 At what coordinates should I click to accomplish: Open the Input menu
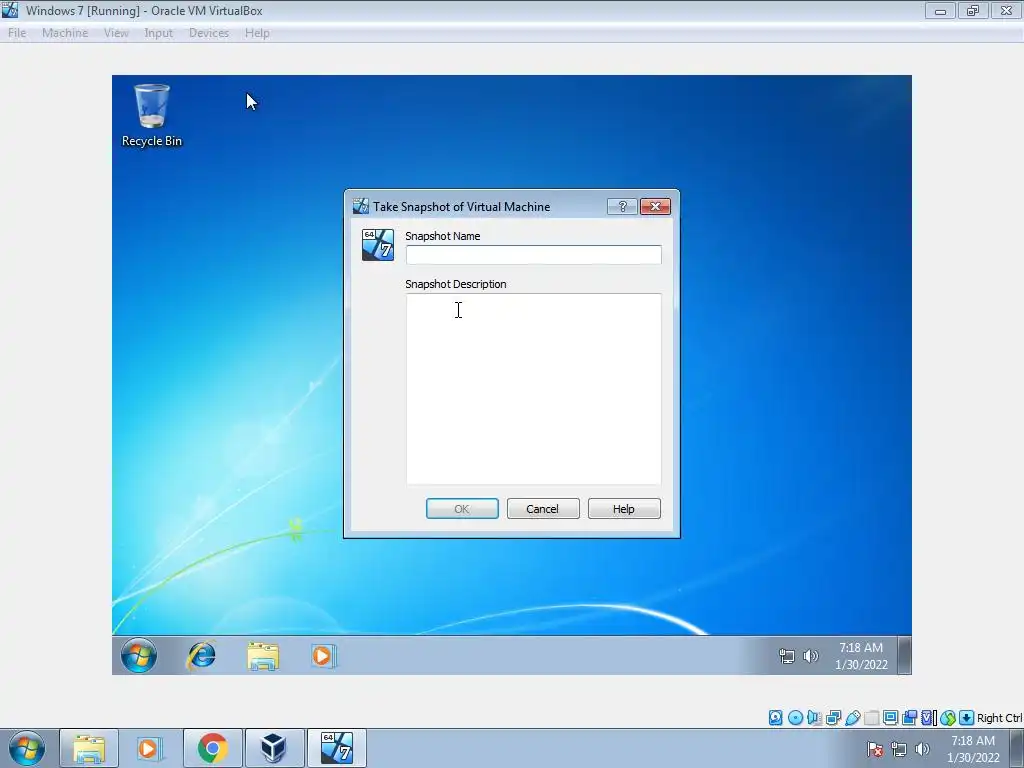point(159,33)
